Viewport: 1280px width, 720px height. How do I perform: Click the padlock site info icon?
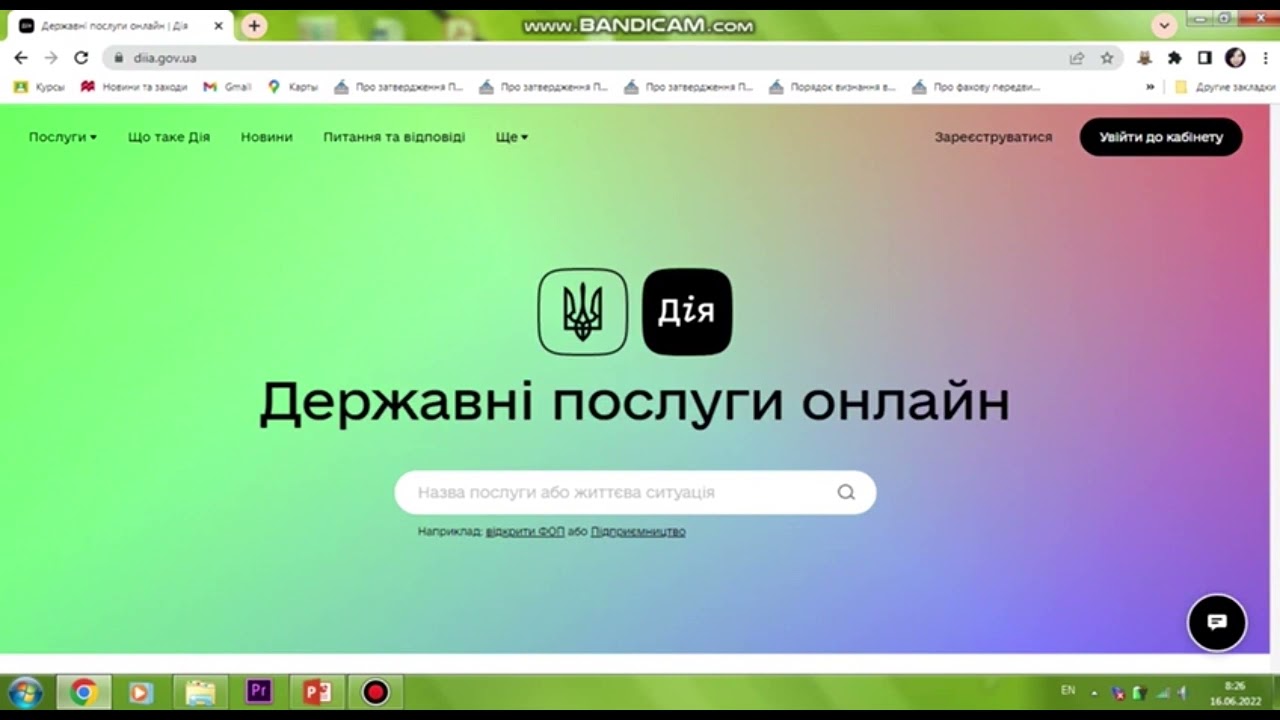[119, 58]
